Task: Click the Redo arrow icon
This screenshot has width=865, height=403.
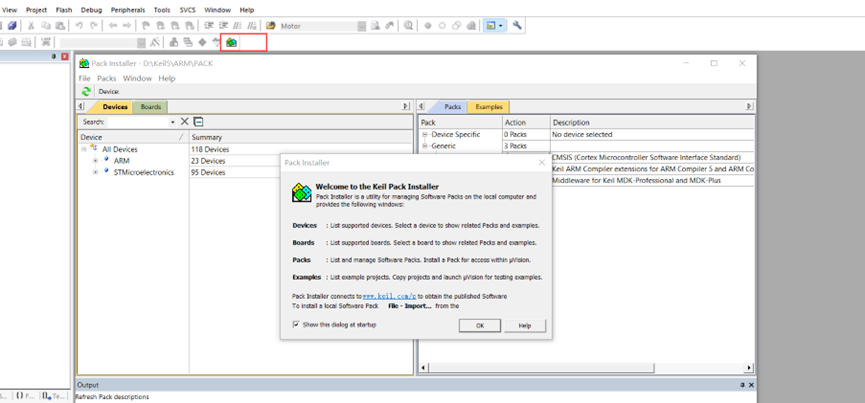Action: click(x=94, y=25)
